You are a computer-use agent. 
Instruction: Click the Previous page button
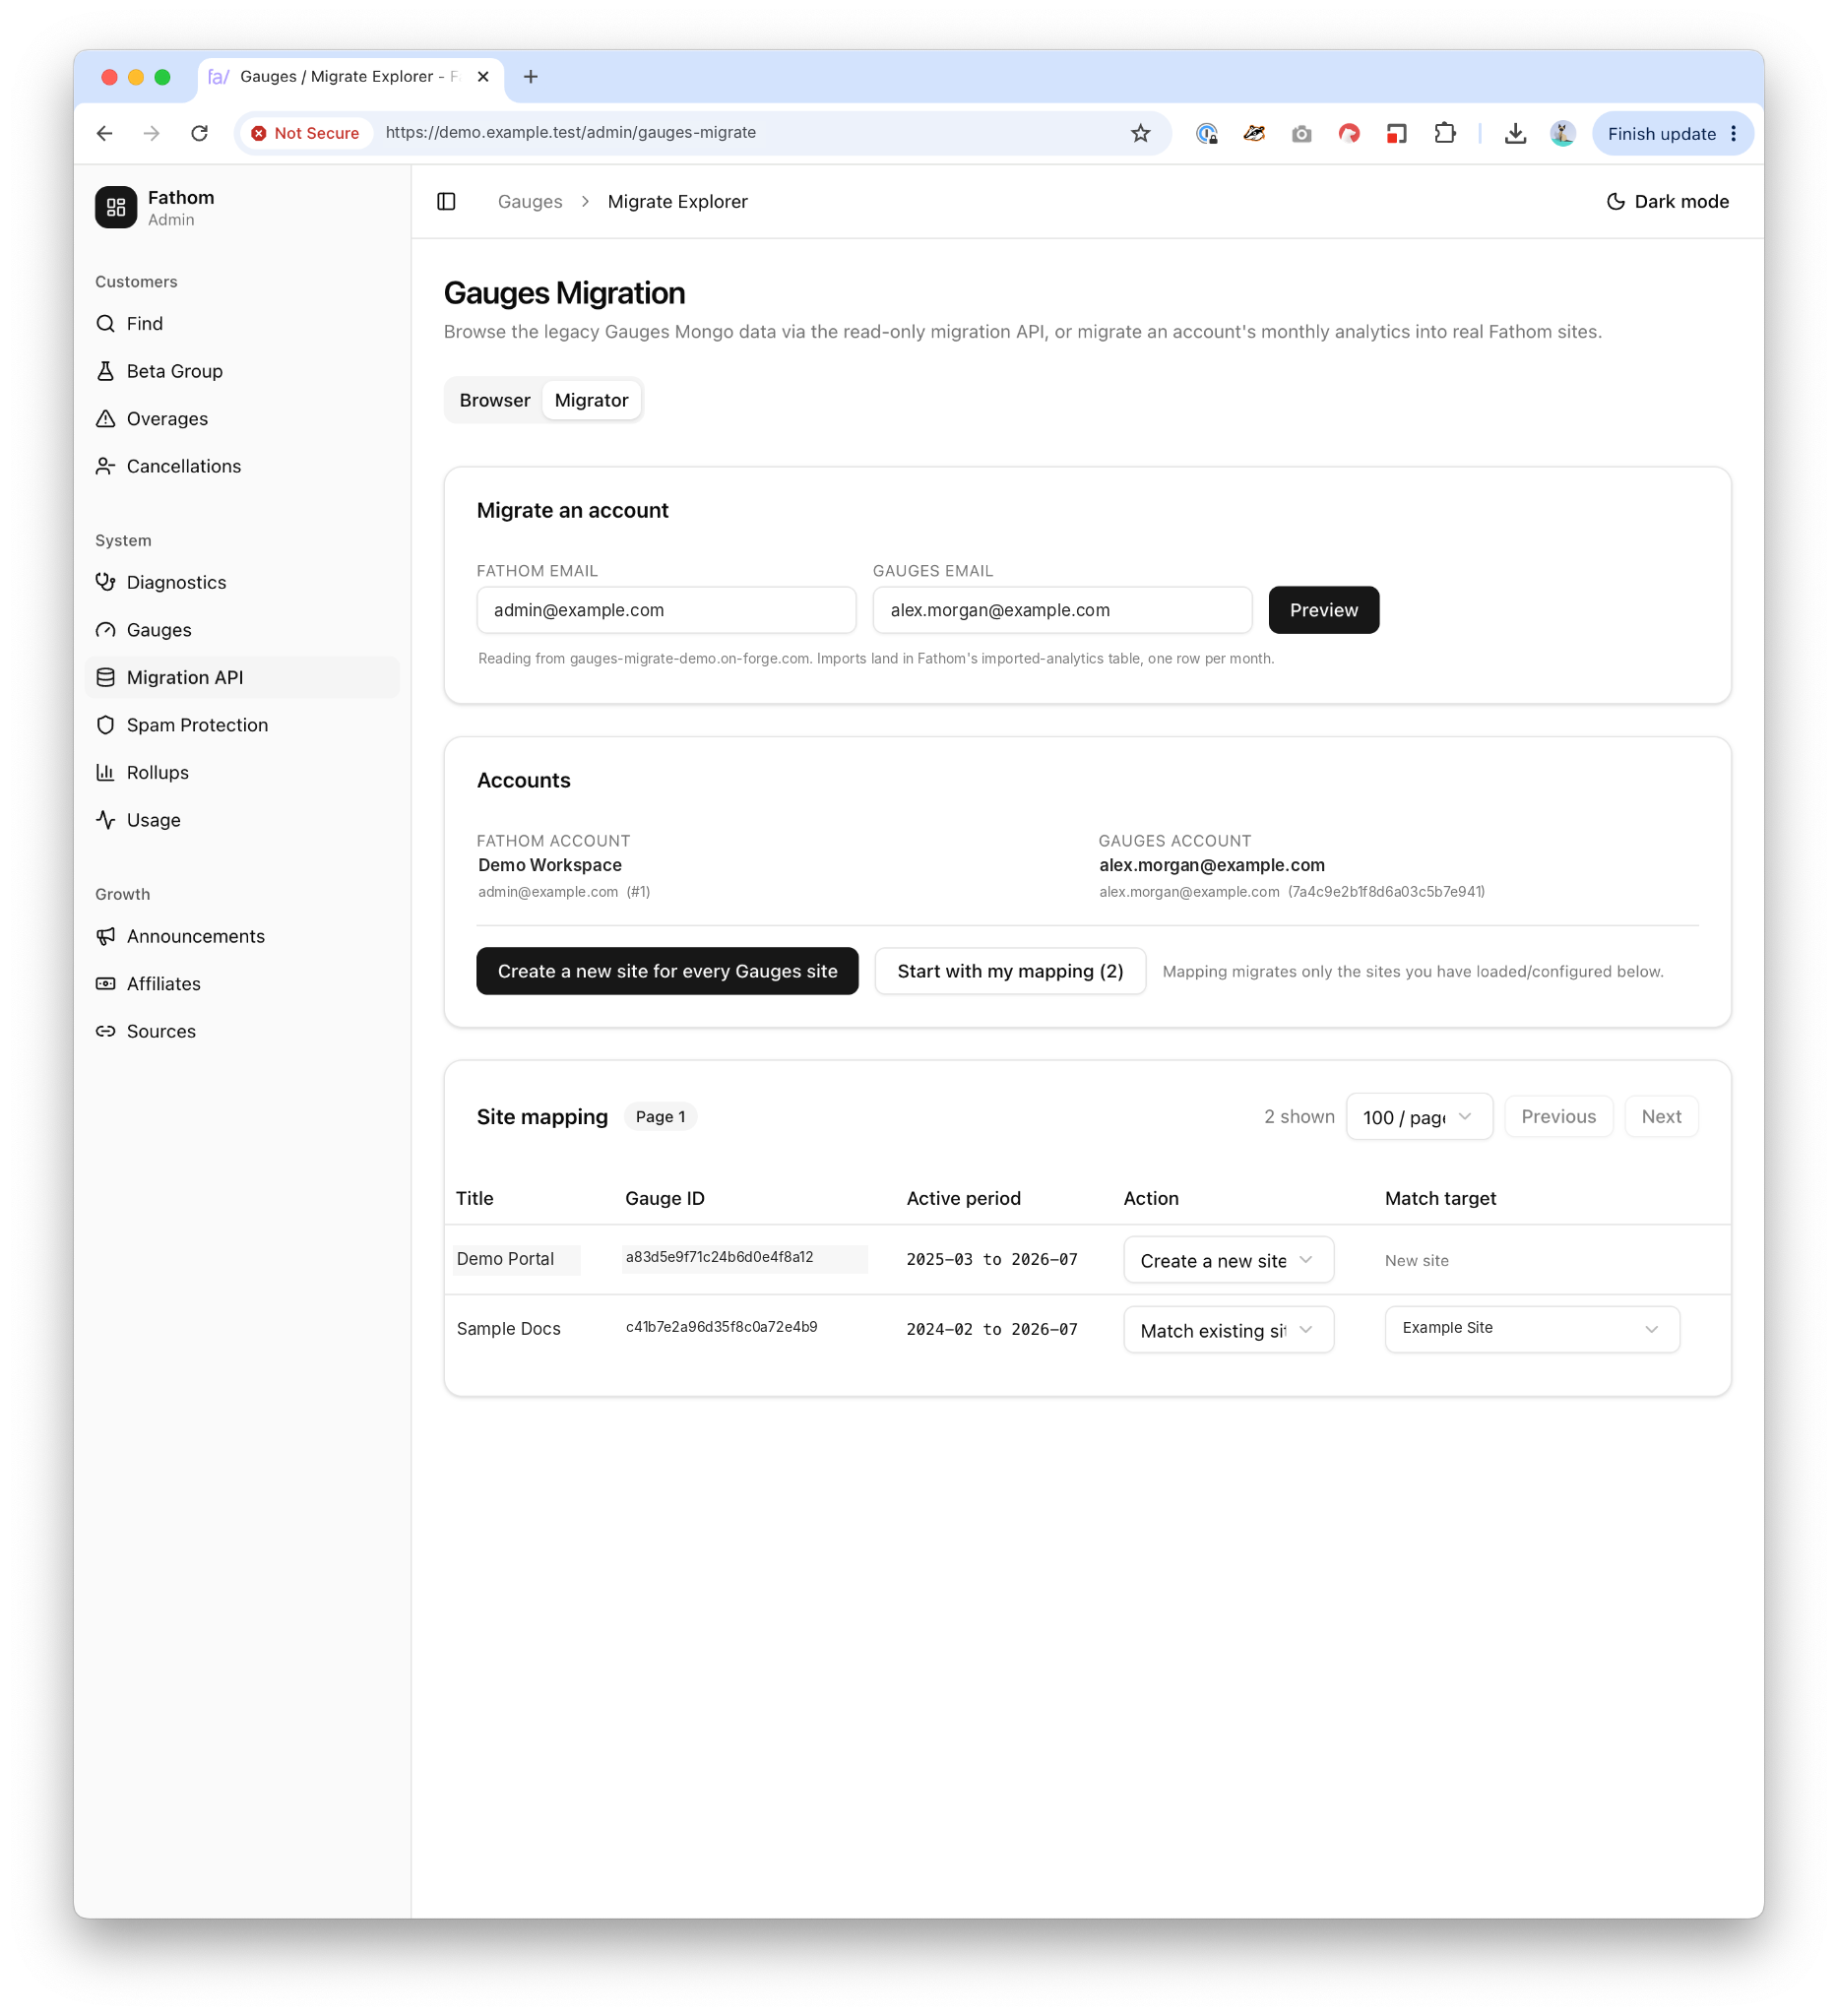[x=1558, y=1117]
